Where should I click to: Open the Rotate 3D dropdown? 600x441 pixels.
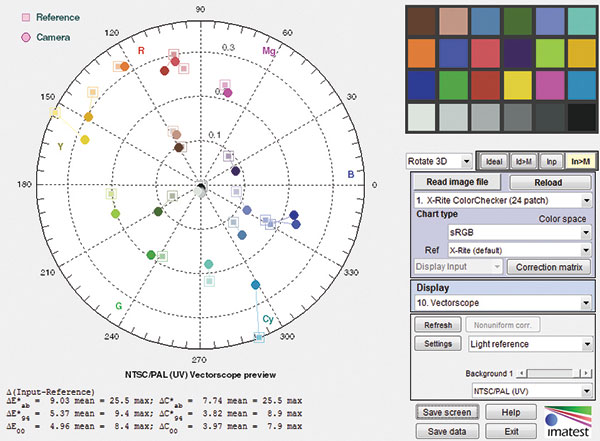(x=439, y=161)
